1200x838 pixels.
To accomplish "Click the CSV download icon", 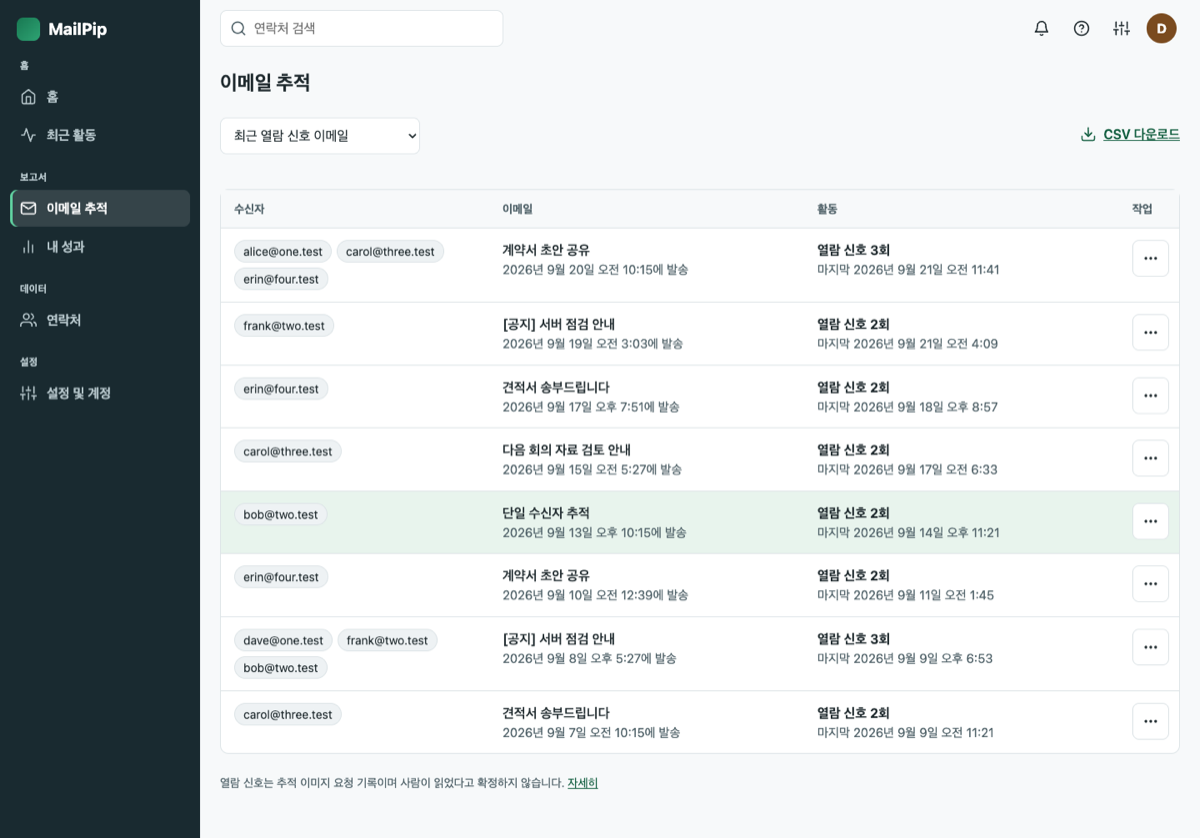I will point(1088,135).
